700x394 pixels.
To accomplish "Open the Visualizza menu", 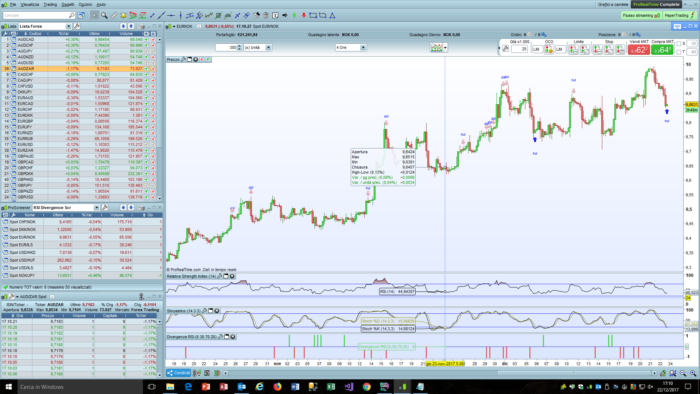I will (30, 4).
